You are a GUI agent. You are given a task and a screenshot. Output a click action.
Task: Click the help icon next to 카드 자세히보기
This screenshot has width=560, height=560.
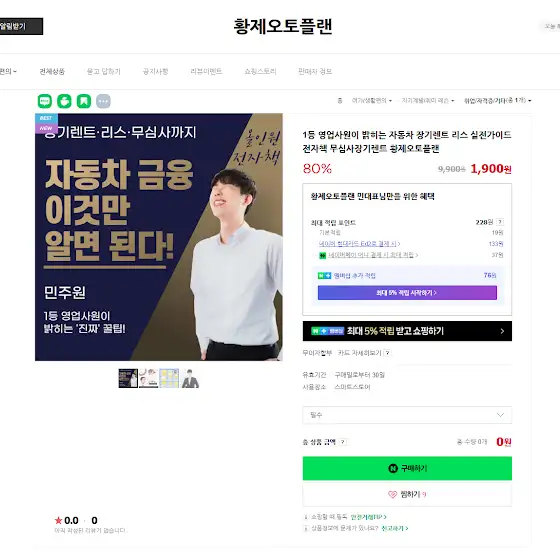(x=388, y=353)
